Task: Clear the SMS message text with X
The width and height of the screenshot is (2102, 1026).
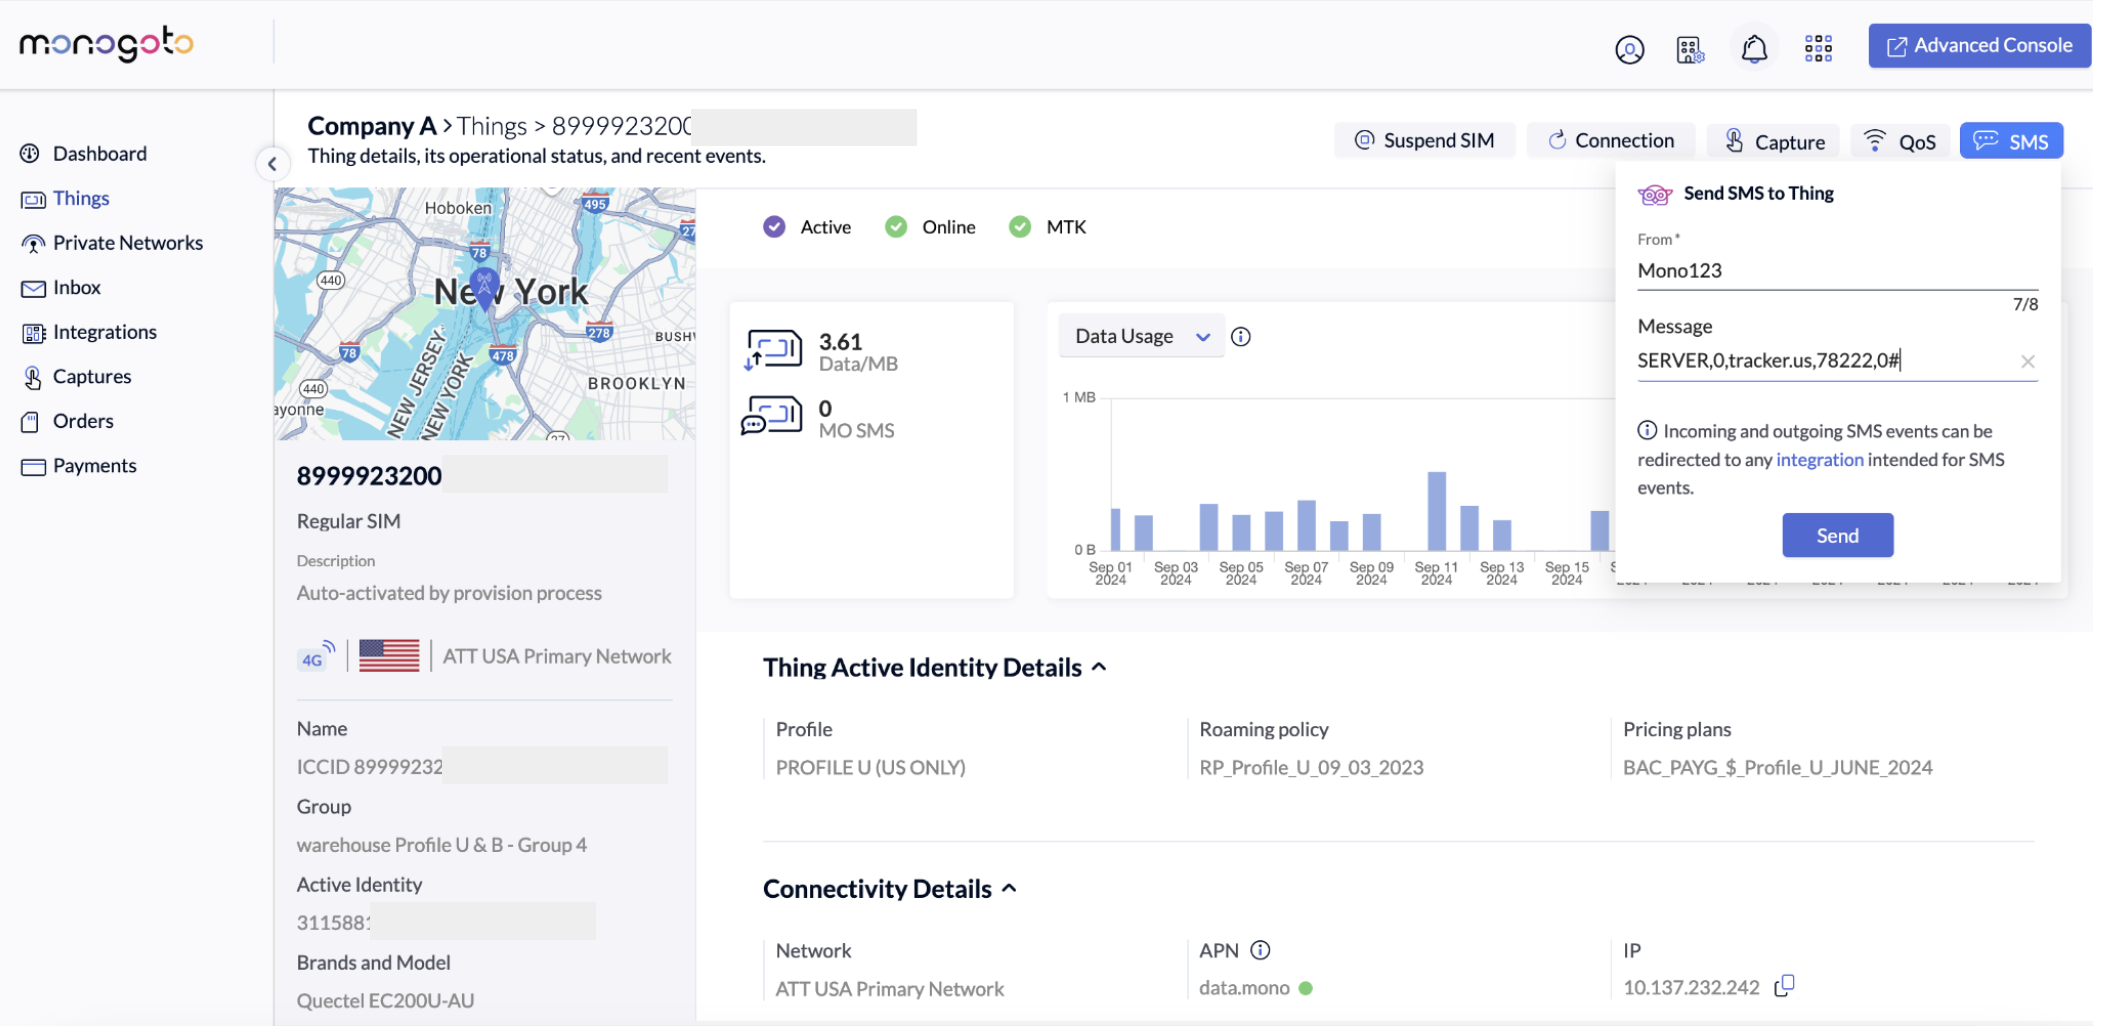Action: (2027, 361)
